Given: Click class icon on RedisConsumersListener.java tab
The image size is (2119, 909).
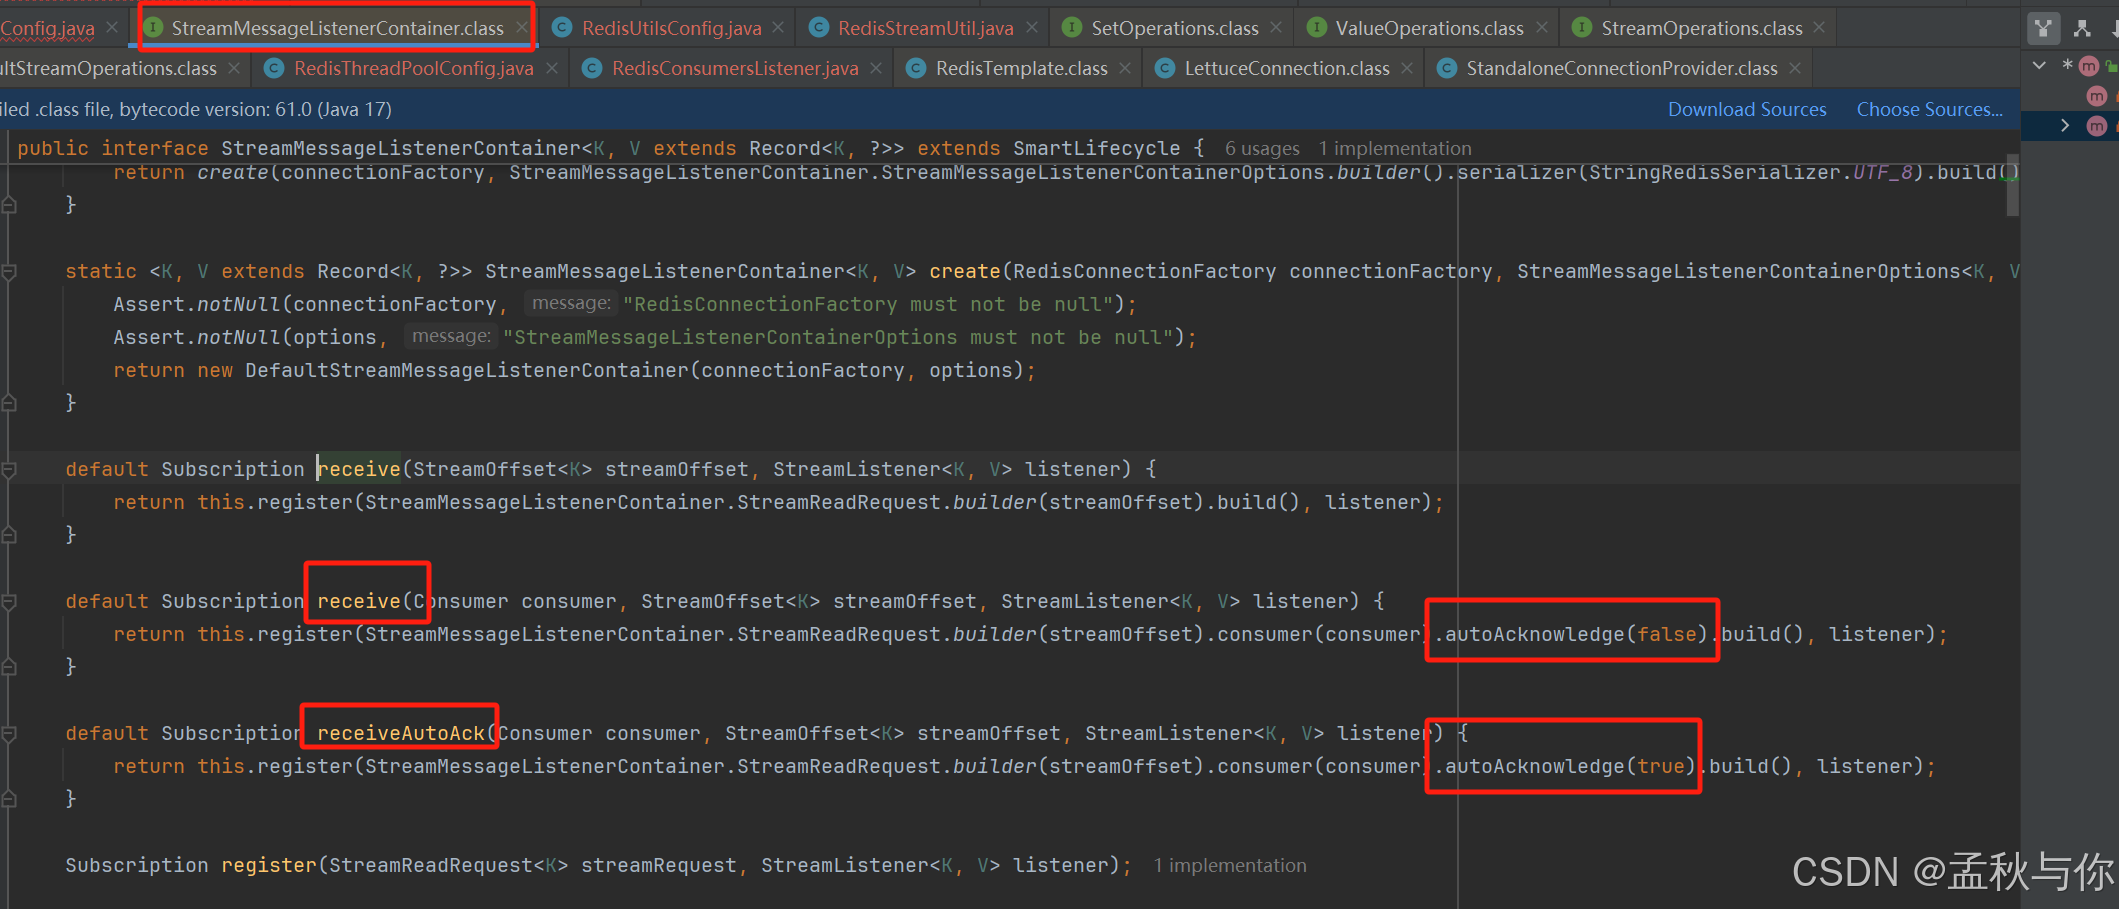Looking at the screenshot, I should [592, 68].
